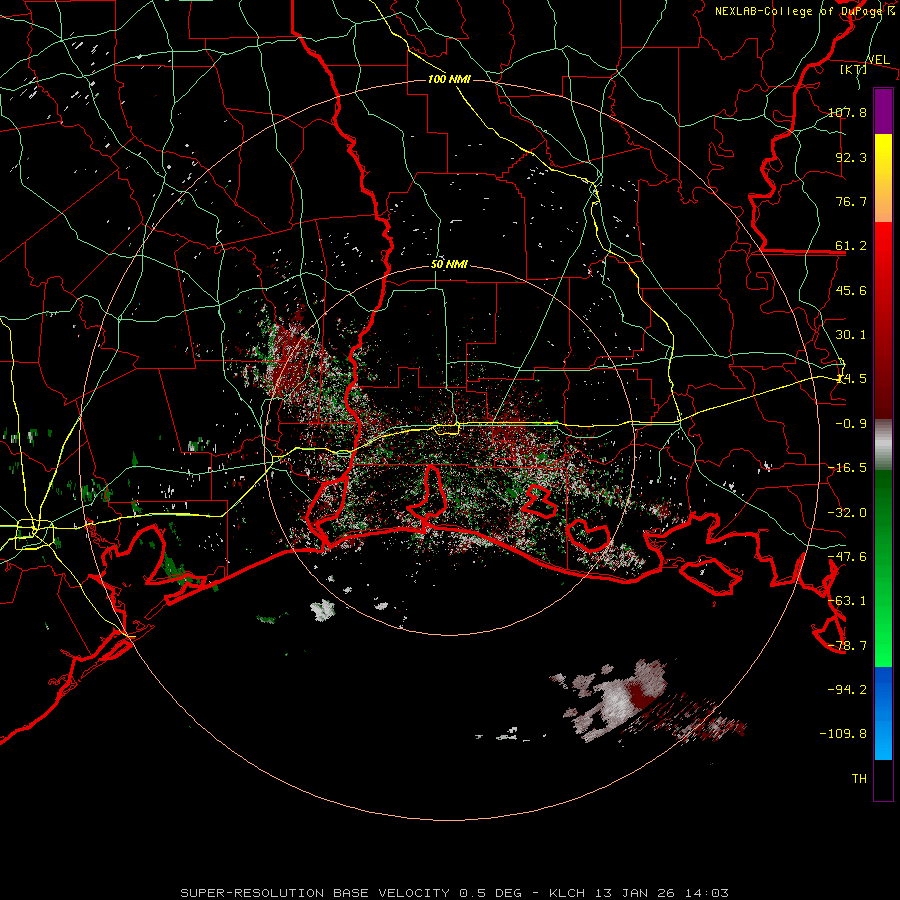Click the -0.9 legend value
Screen dimensions: 900x900
(x=851, y=424)
